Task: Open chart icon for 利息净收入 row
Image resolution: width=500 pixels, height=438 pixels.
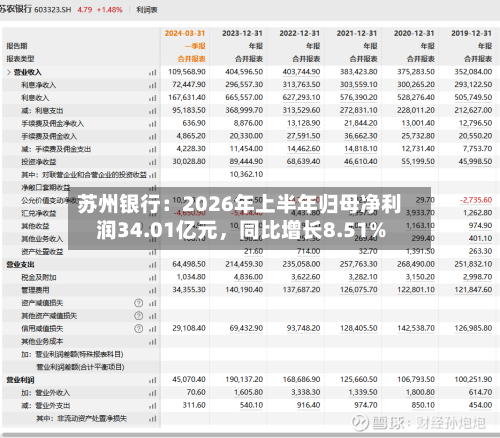Action: pyautogui.click(x=152, y=85)
